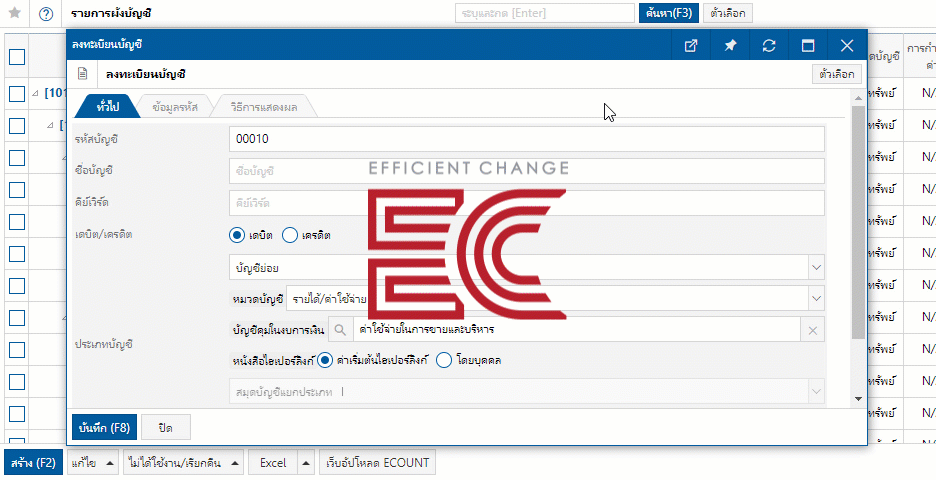
Task: Click the search magnifier for บัญชีคุมในงบการเงิน
Action: pos(341,329)
